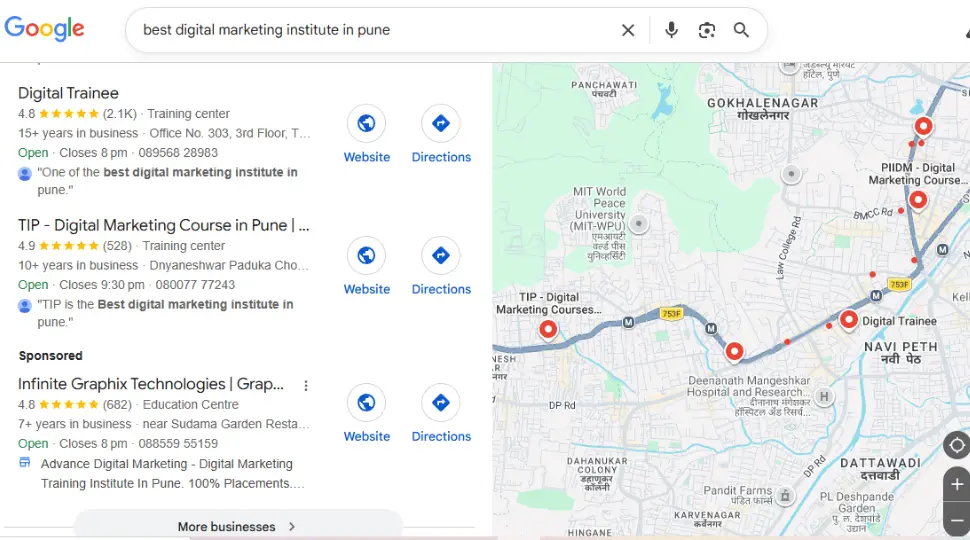This screenshot has height=540, width=970.
Task: Select map pin above Deenanath Mangeshkar Hospital
Action: pos(734,351)
